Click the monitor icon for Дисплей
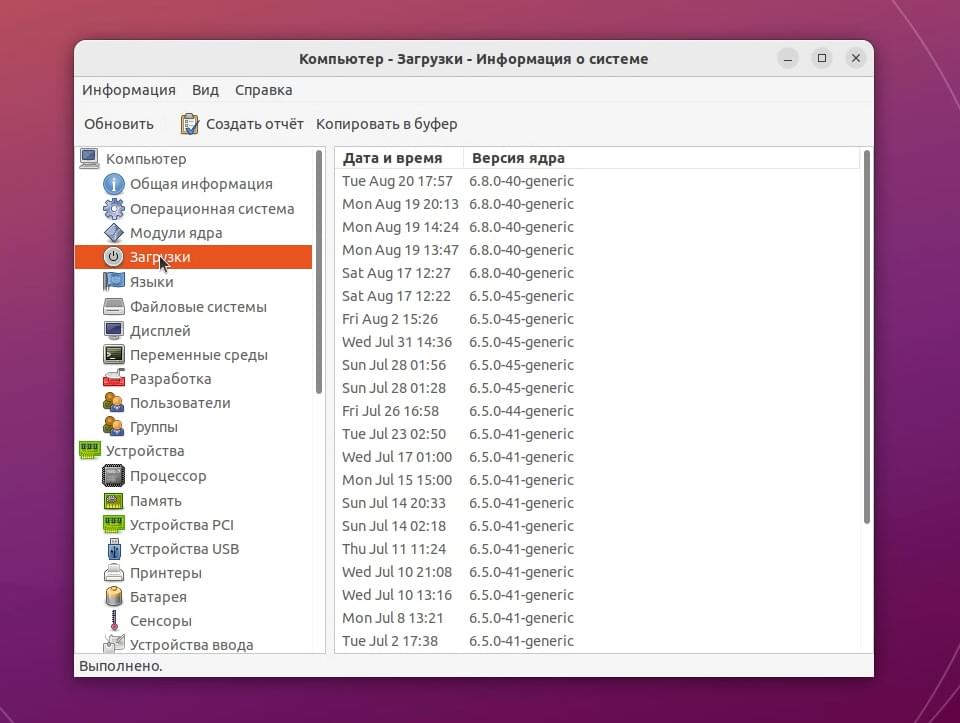960x723 pixels. (x=113, y=331)
